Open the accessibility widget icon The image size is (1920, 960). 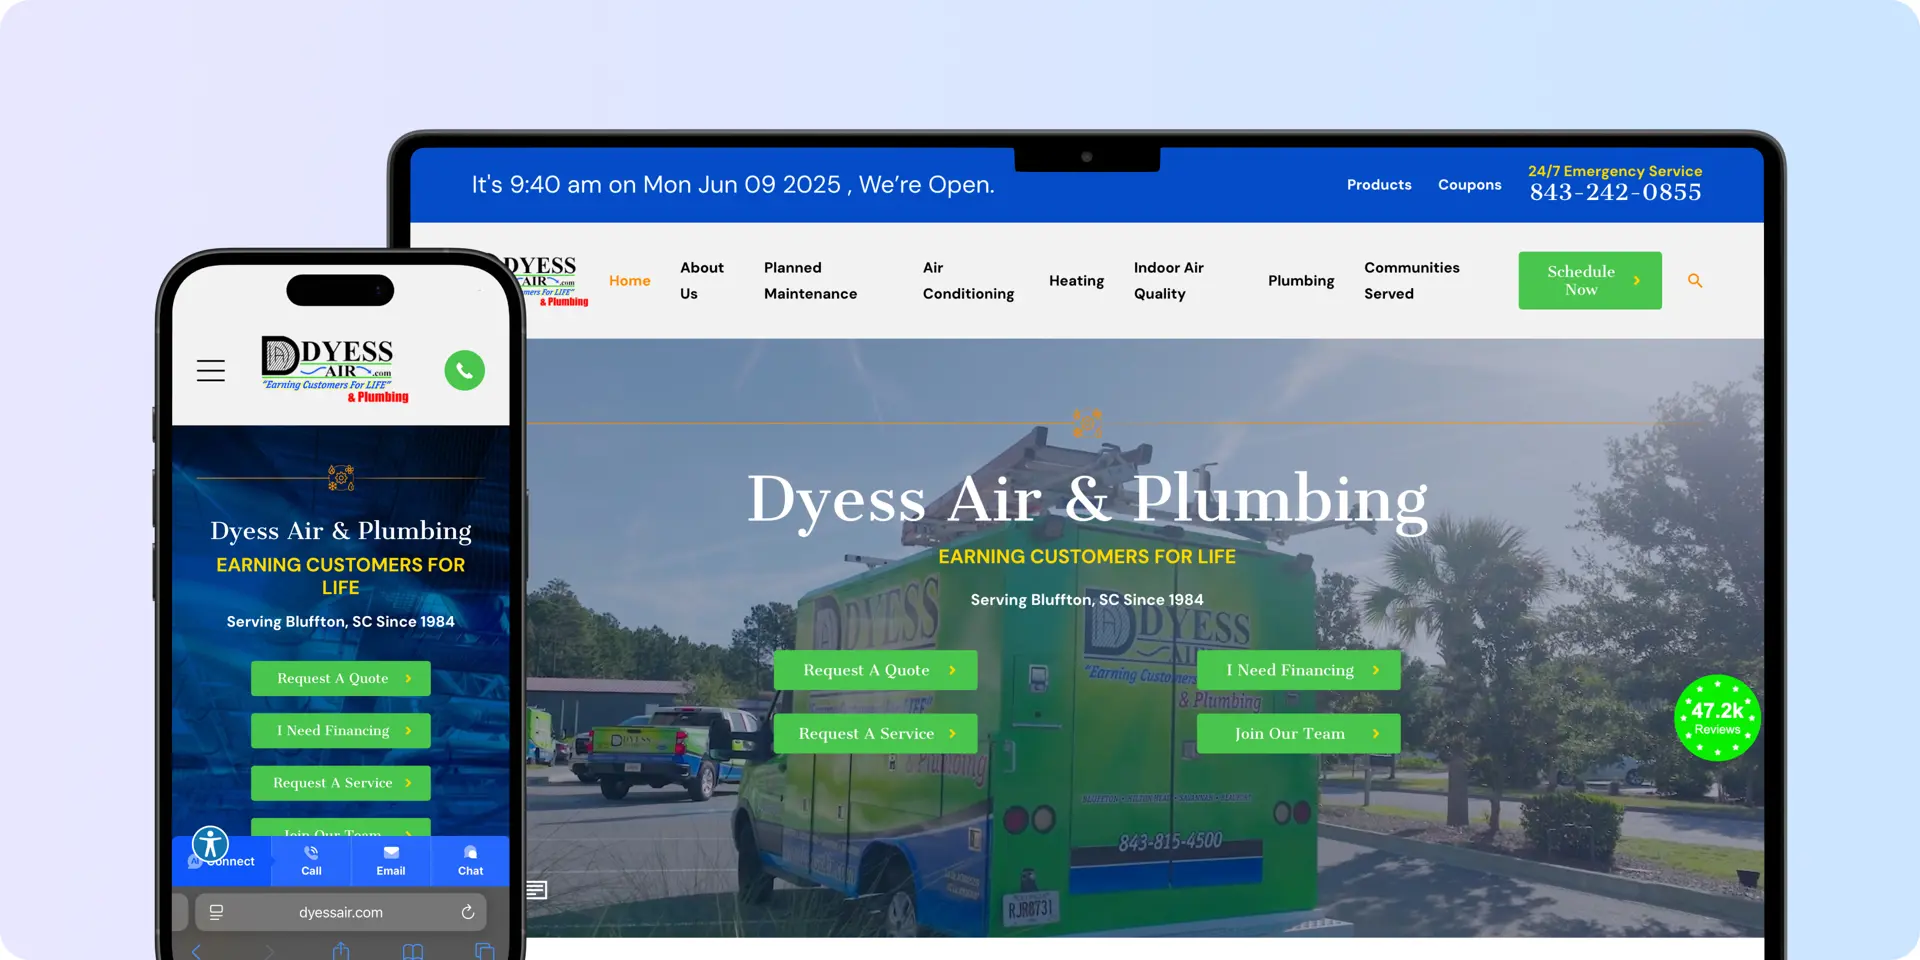coord(211,844)
